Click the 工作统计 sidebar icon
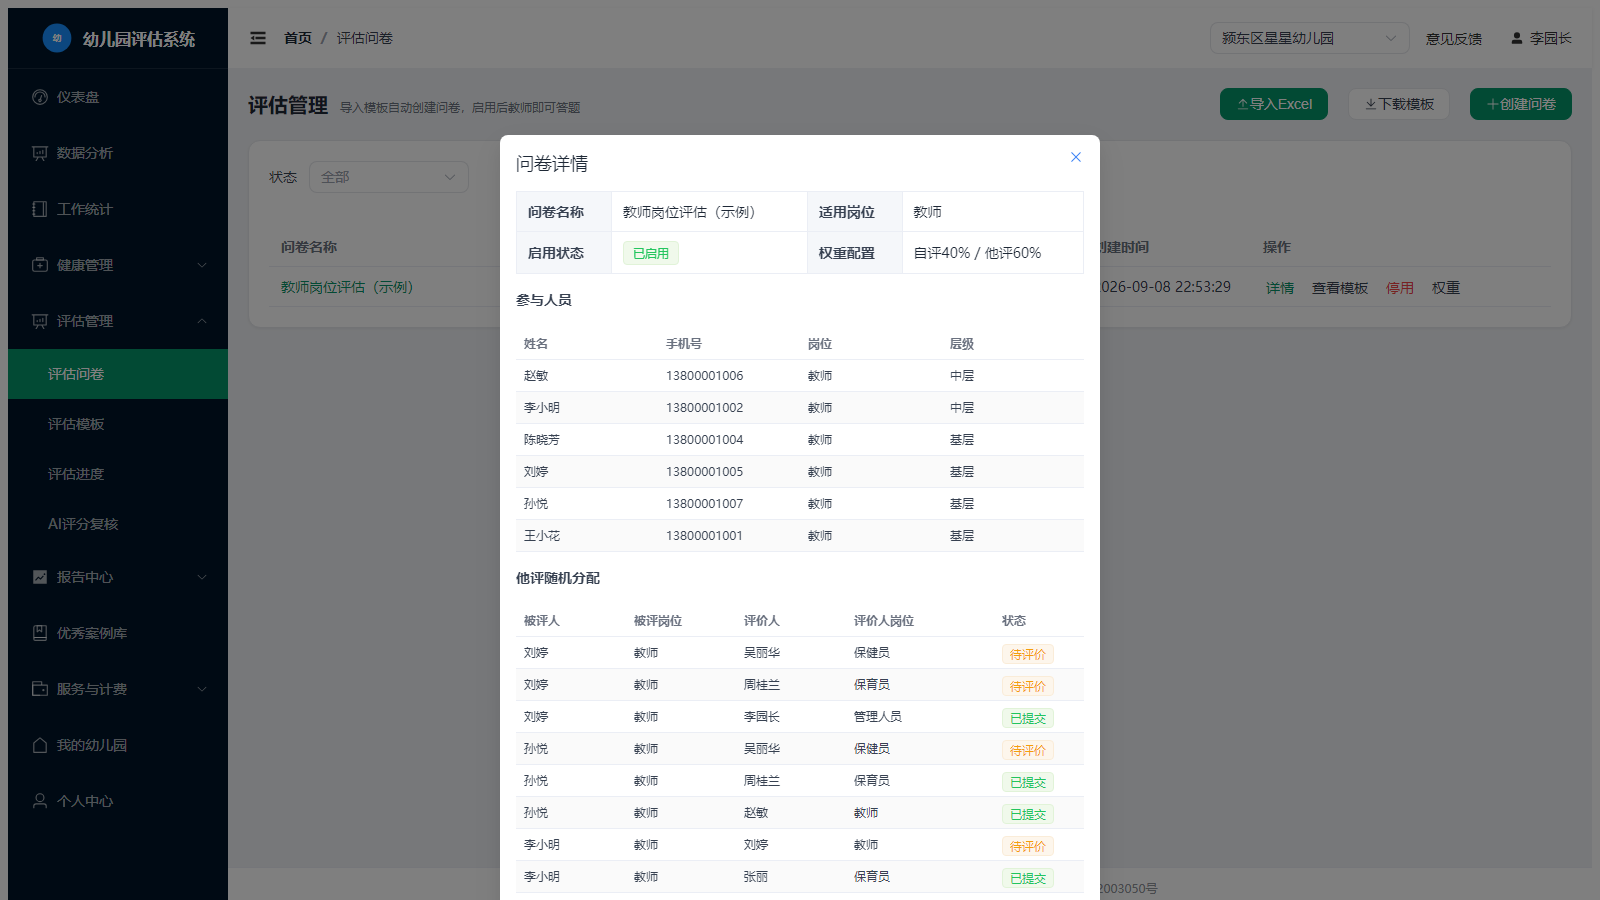1600x900 pixels. point(40,209)
